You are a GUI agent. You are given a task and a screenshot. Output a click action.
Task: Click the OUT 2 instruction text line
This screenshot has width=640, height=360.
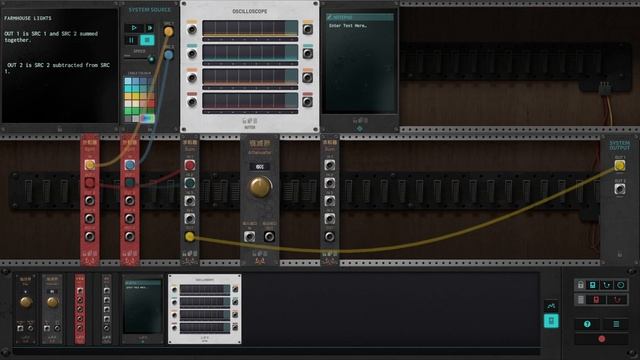point(58,68)
